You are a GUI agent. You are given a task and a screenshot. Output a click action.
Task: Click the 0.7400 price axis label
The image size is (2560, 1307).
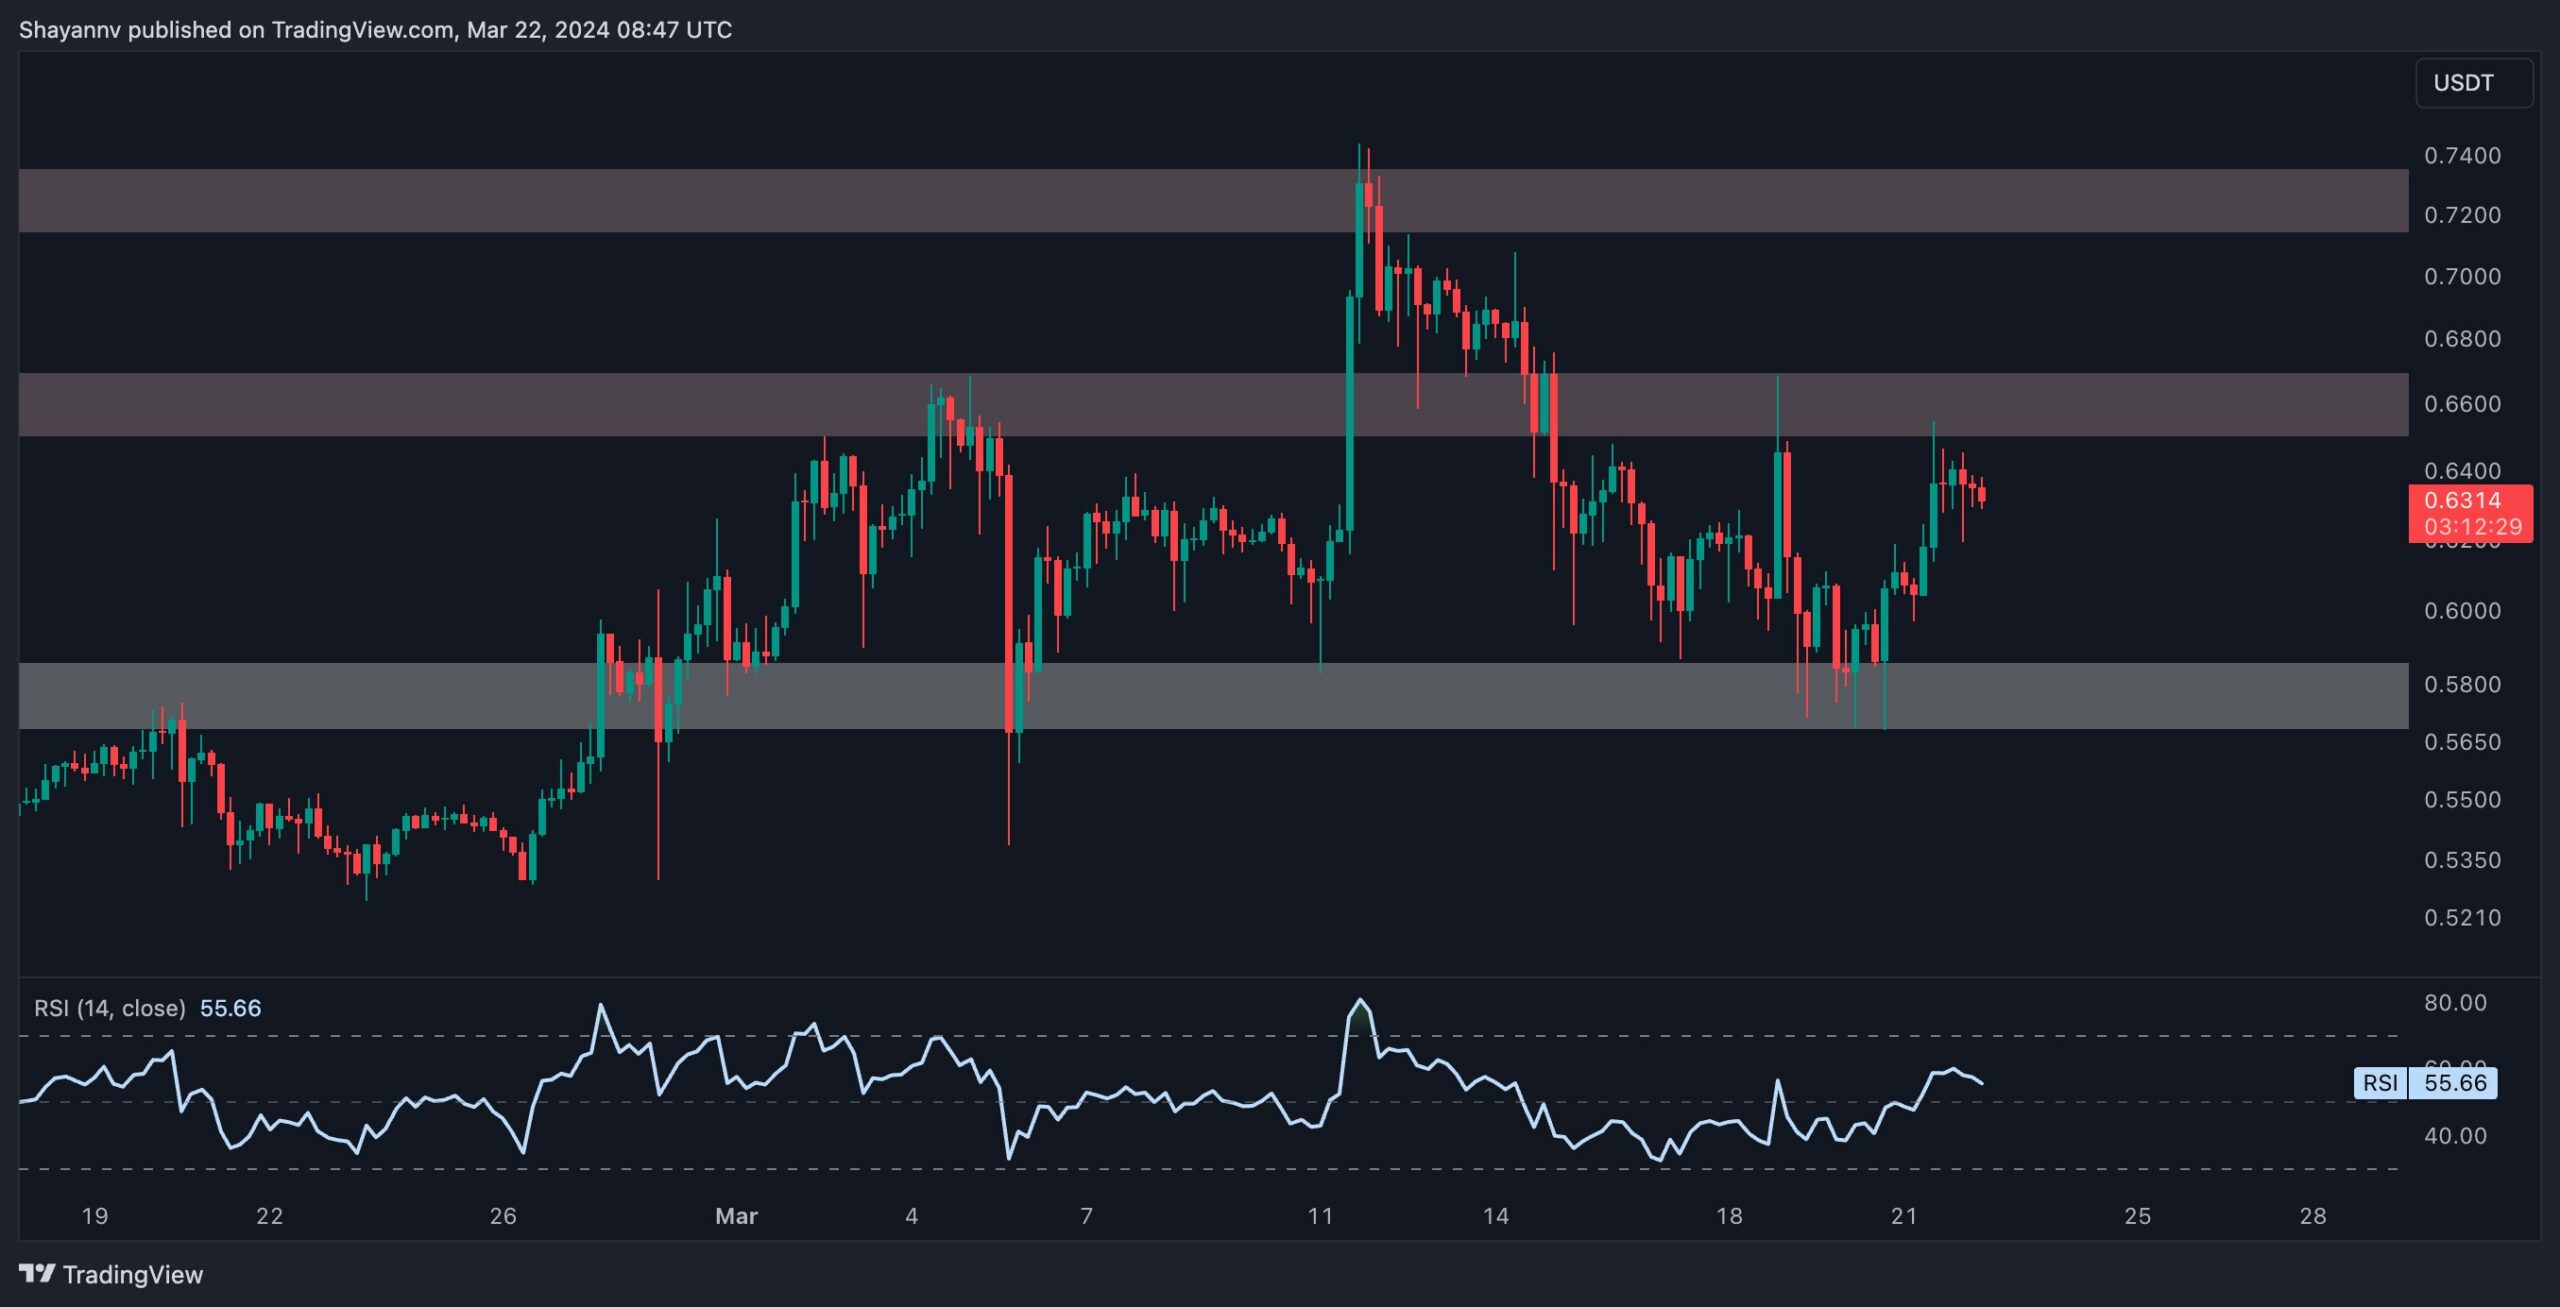[2462, 156]
